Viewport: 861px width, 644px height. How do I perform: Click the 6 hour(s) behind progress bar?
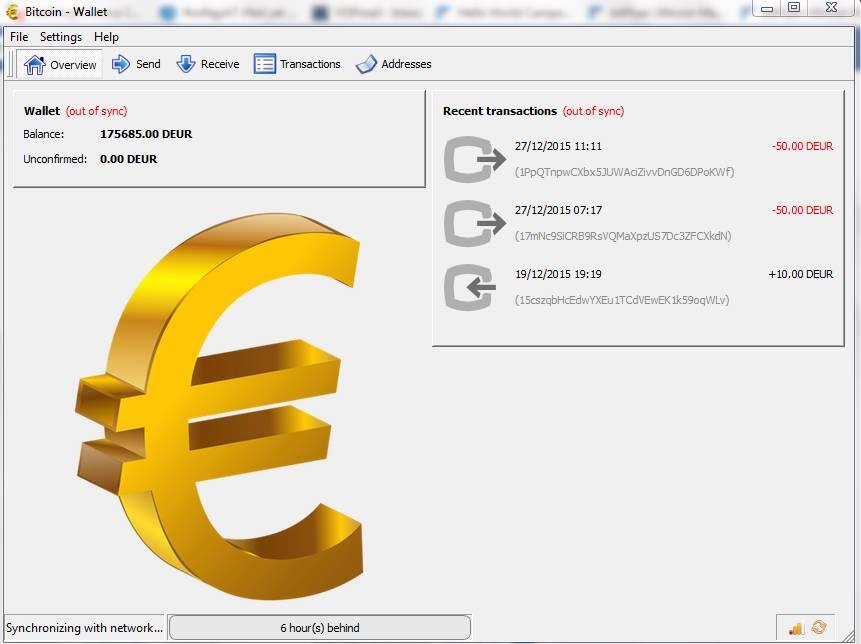point(322,627)
